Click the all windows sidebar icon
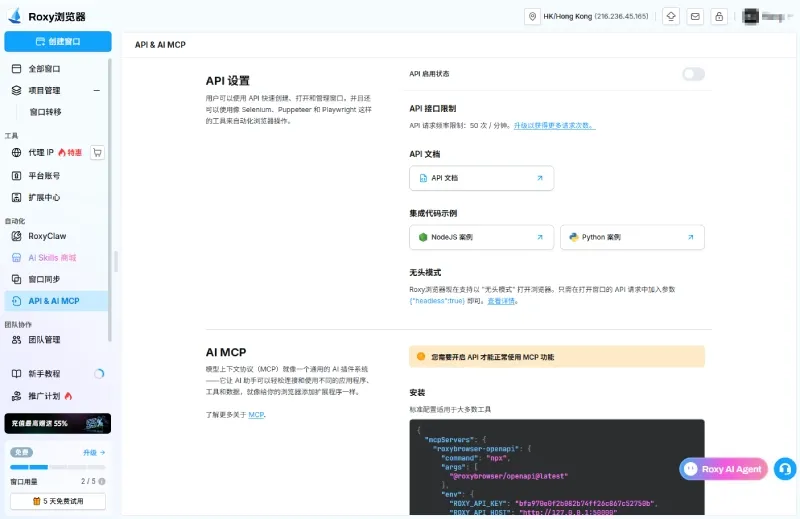 [x=16, y=68]
